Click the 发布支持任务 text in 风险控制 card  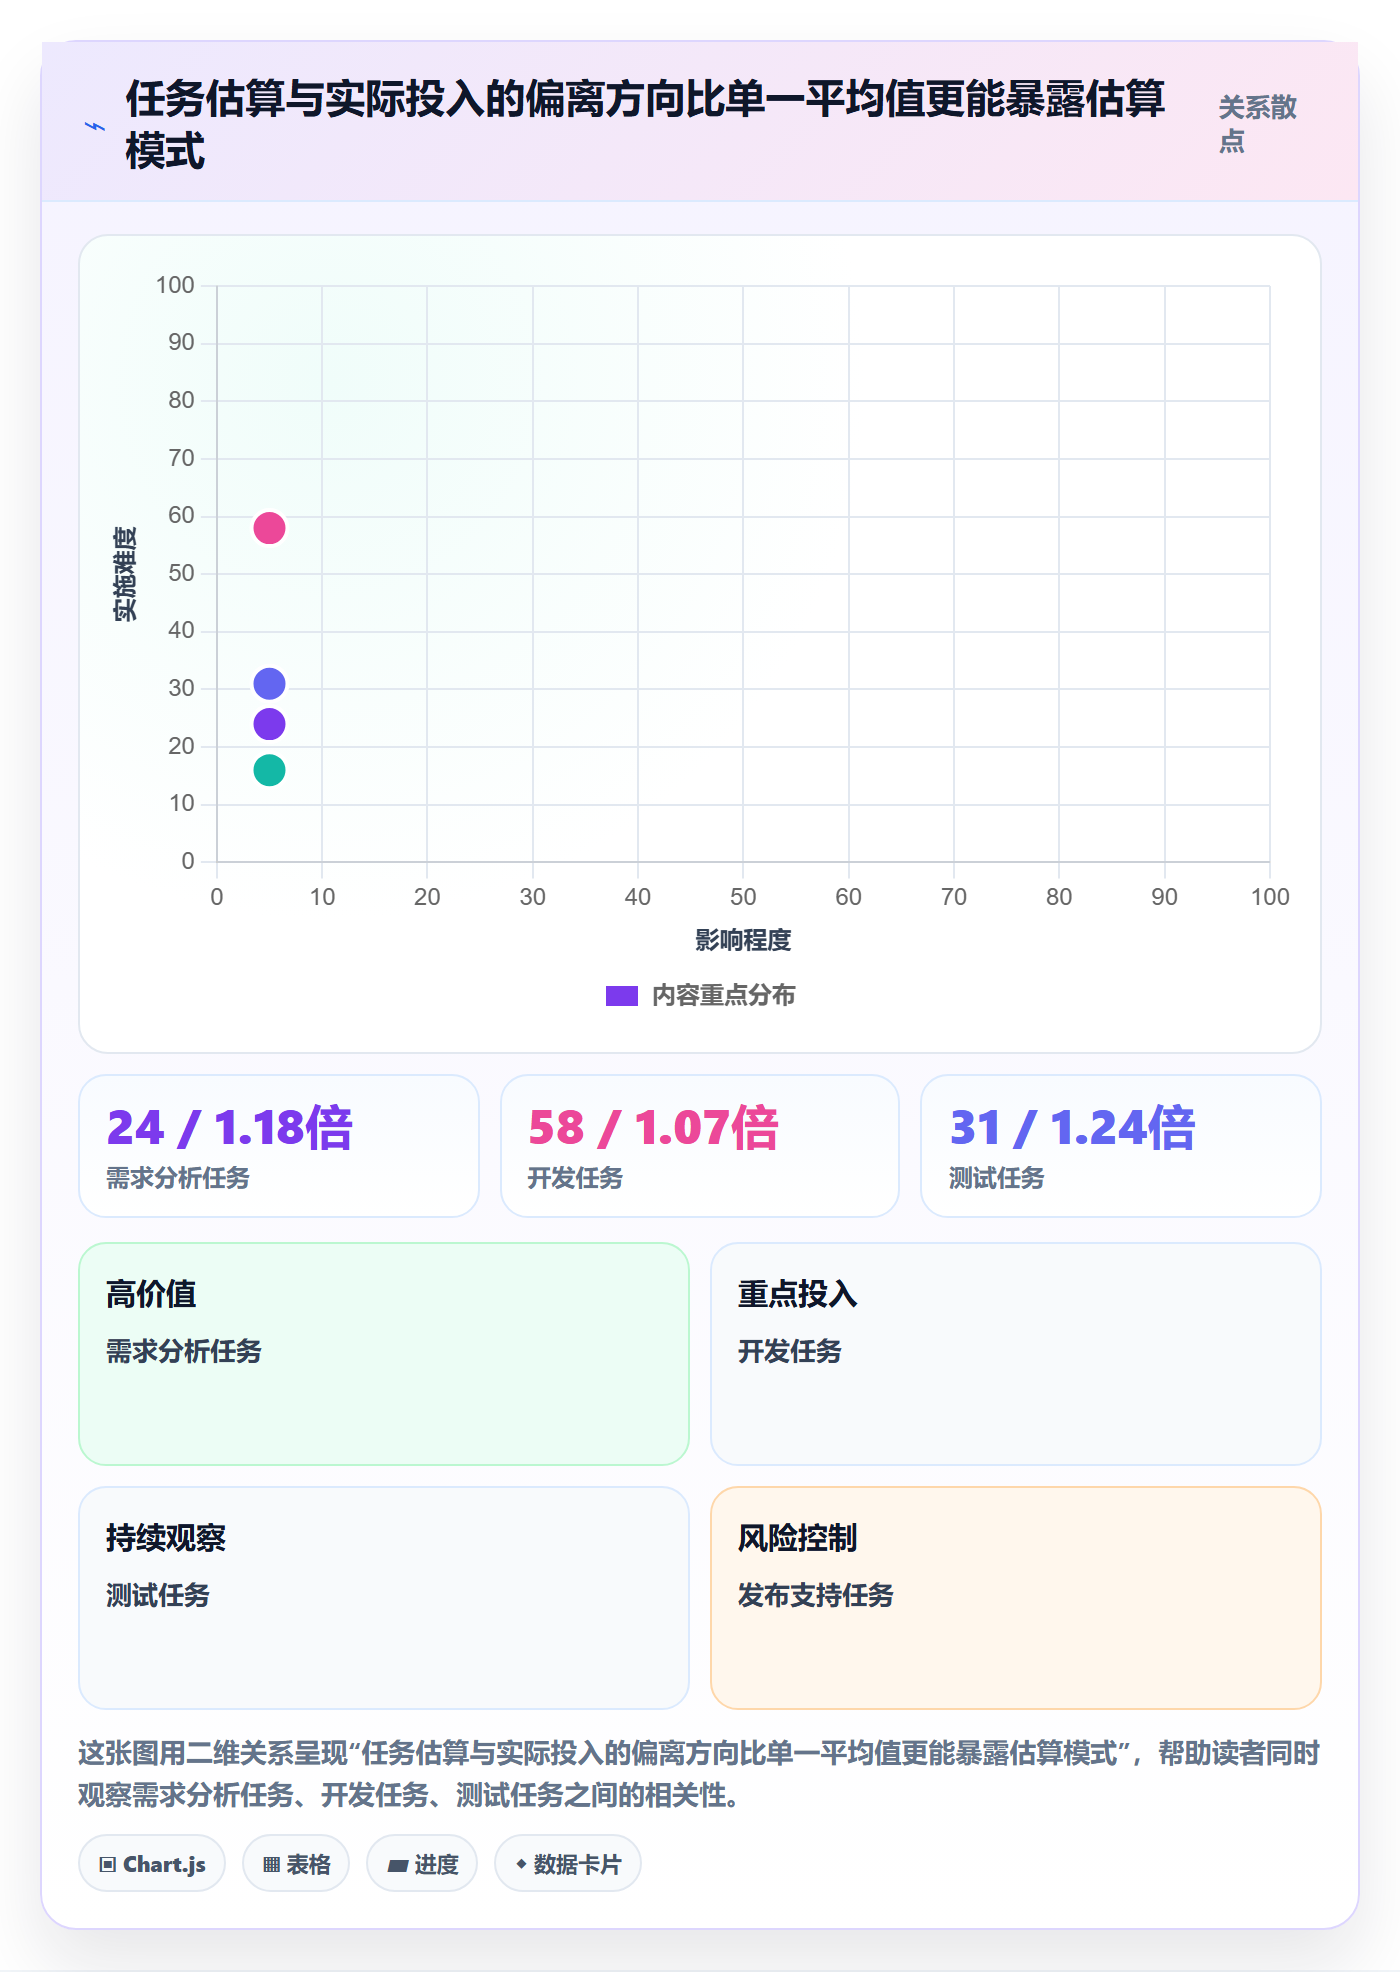click(x=816, y=1595)
